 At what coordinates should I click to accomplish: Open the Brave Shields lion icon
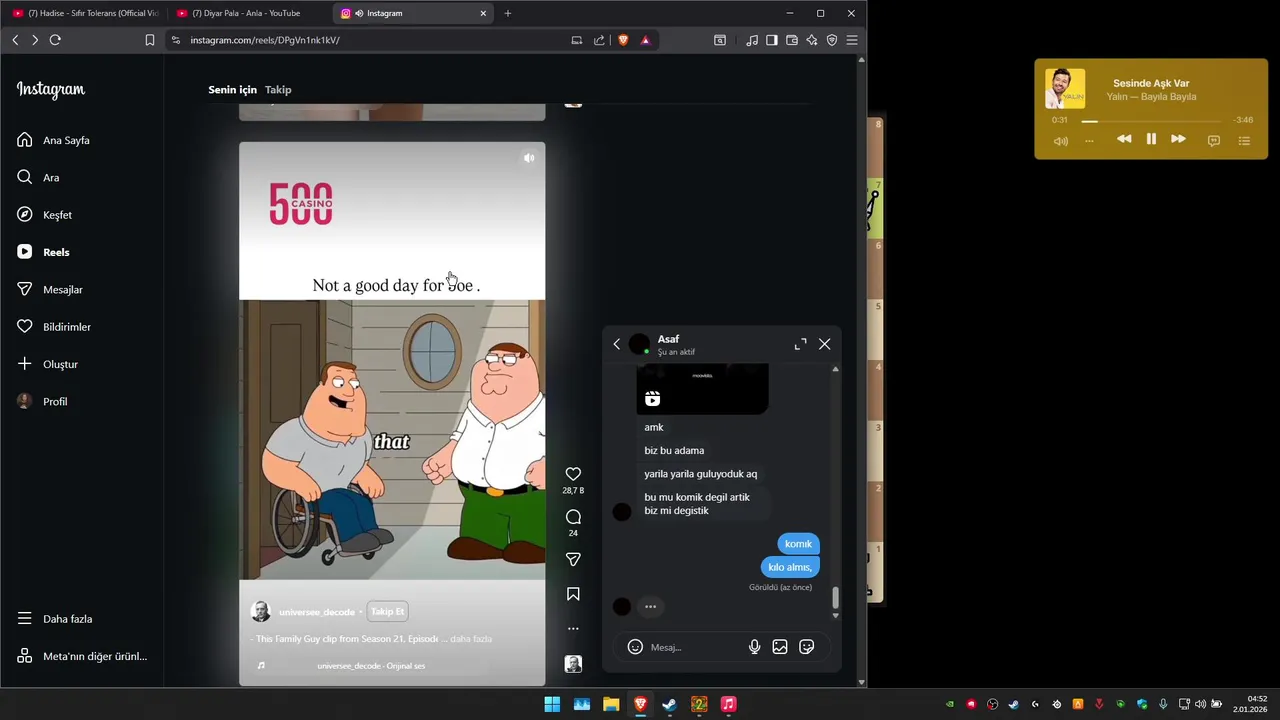[623, 40]
